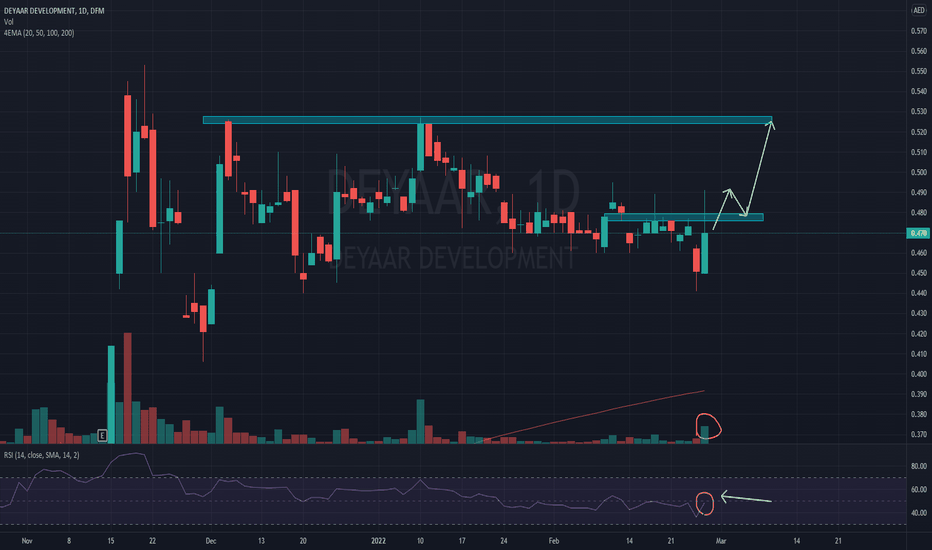Click the 22 date label on time axis
The image size is (932, 550).
point(153,541)
